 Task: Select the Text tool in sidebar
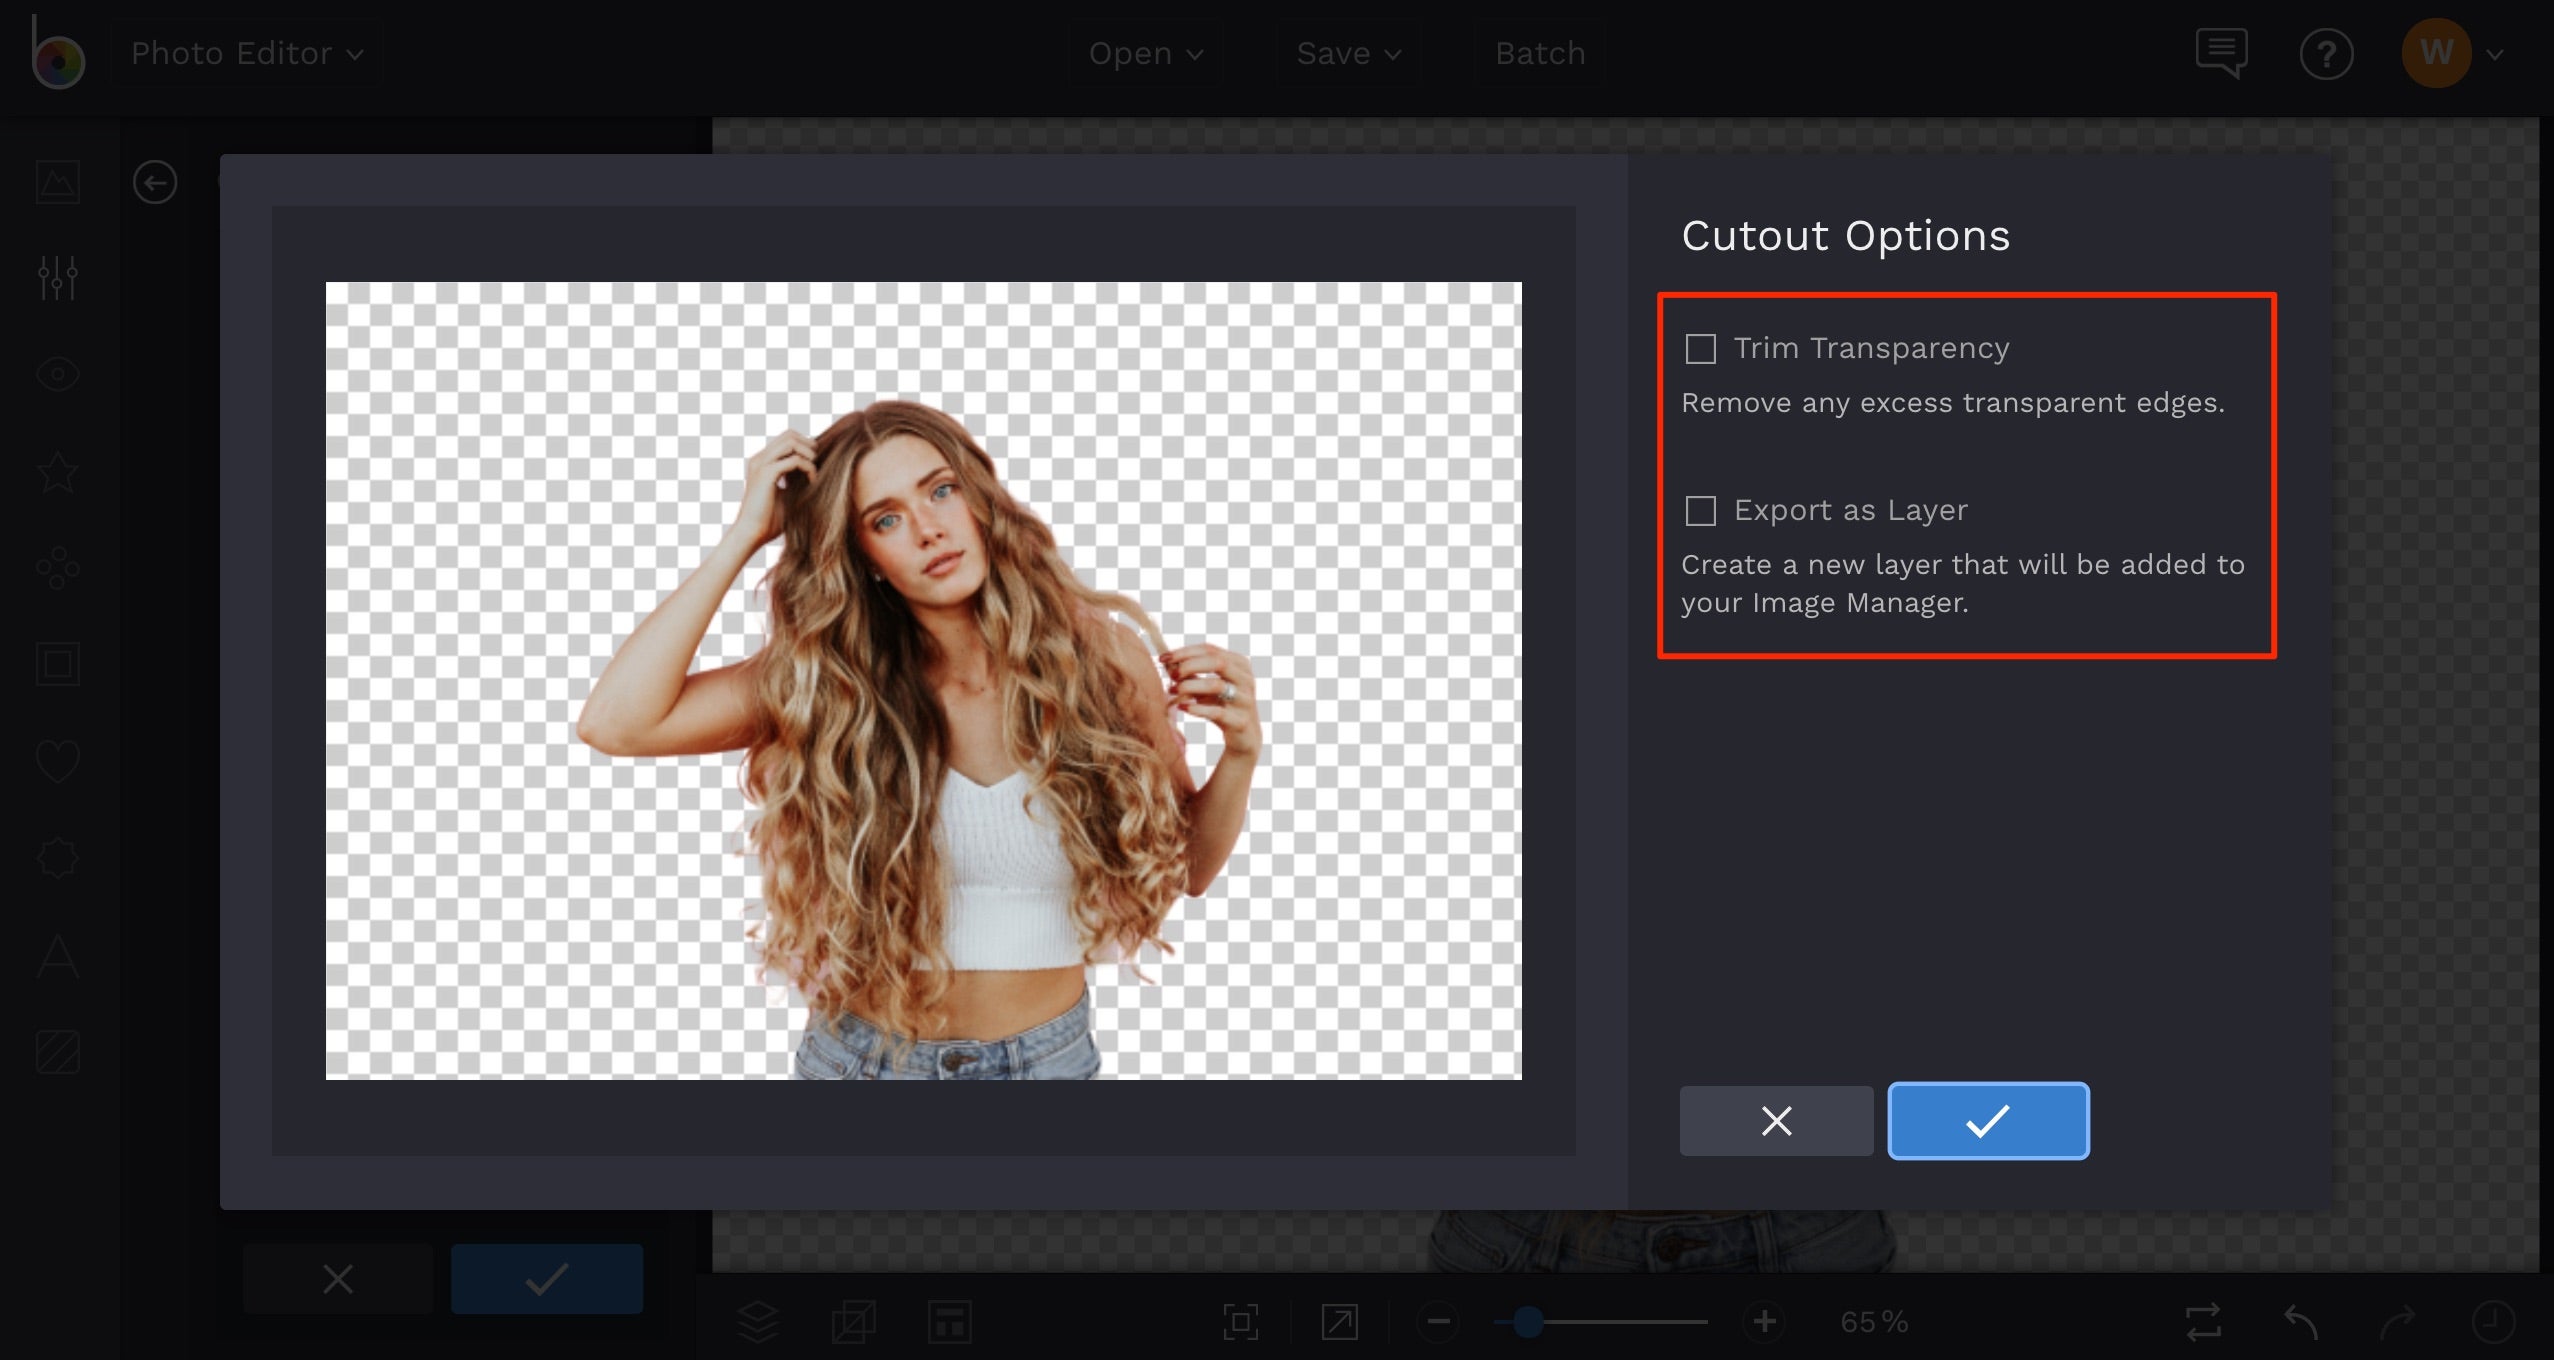coord(57,957)
